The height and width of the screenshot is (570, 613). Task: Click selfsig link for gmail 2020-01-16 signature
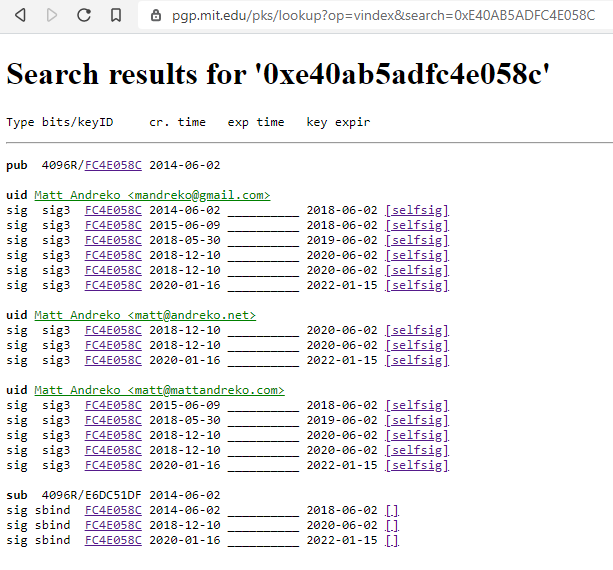click(x=417, y=285)
